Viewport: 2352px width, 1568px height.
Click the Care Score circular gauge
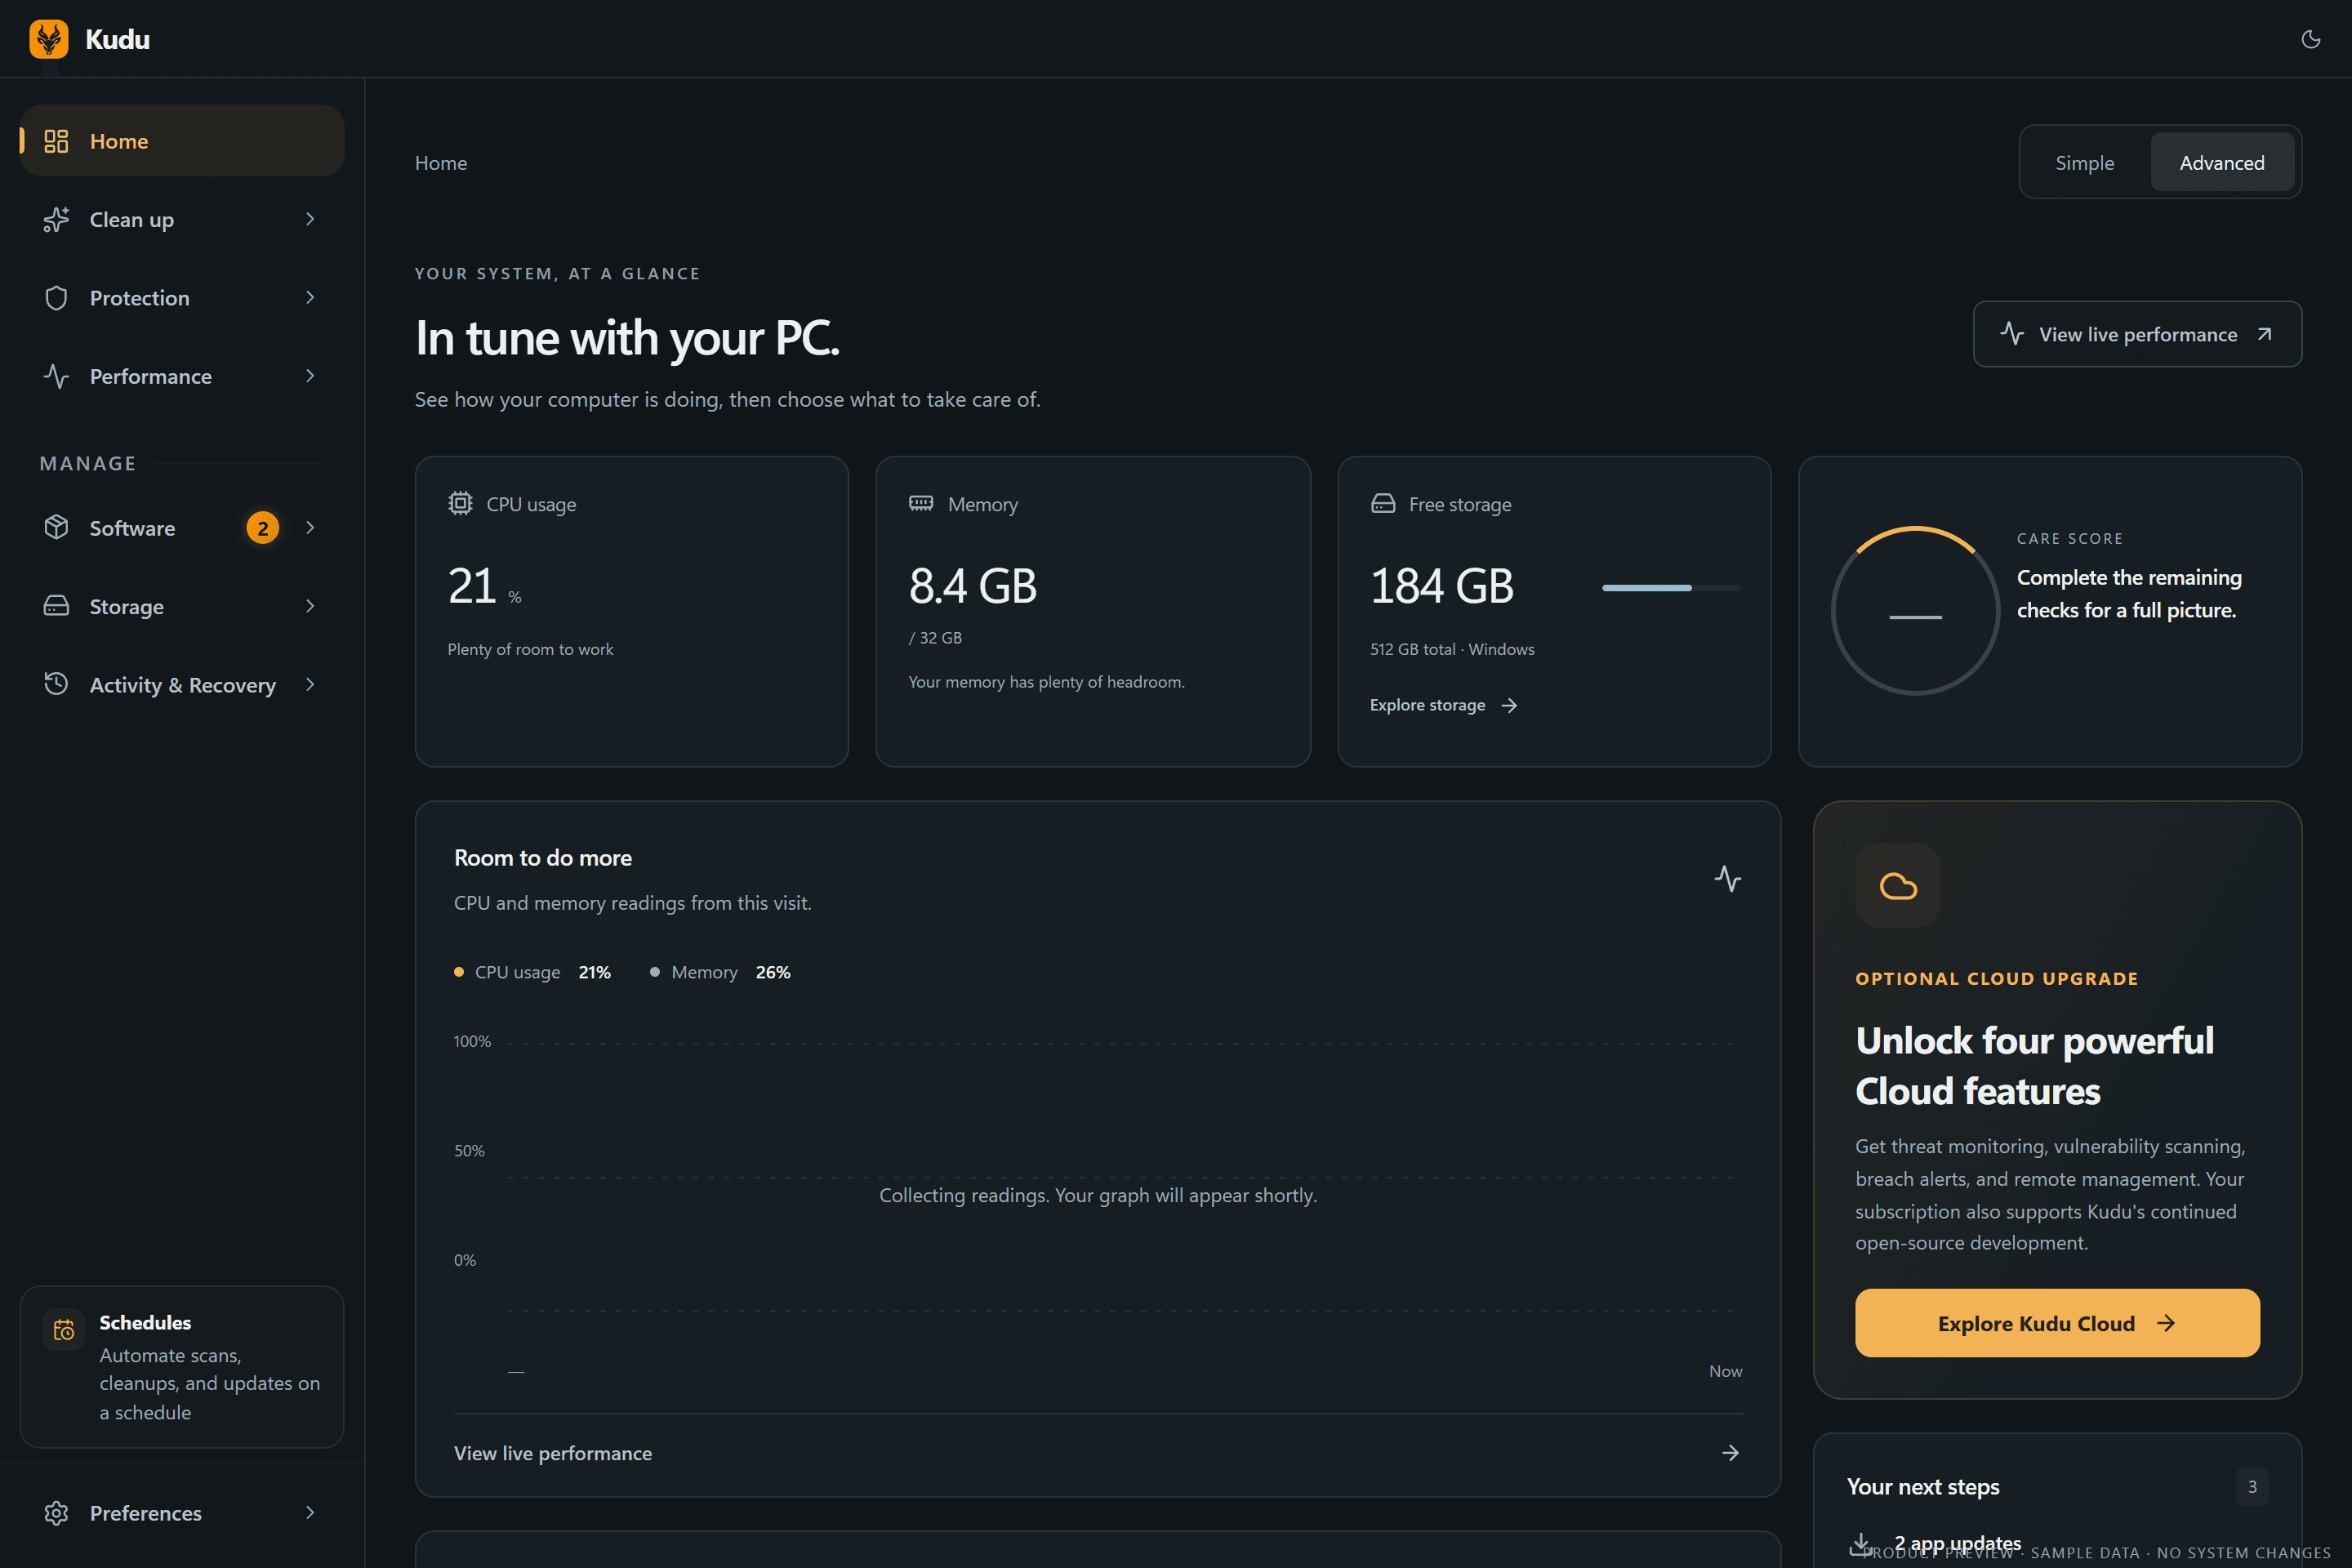(x=1915, y=611)
